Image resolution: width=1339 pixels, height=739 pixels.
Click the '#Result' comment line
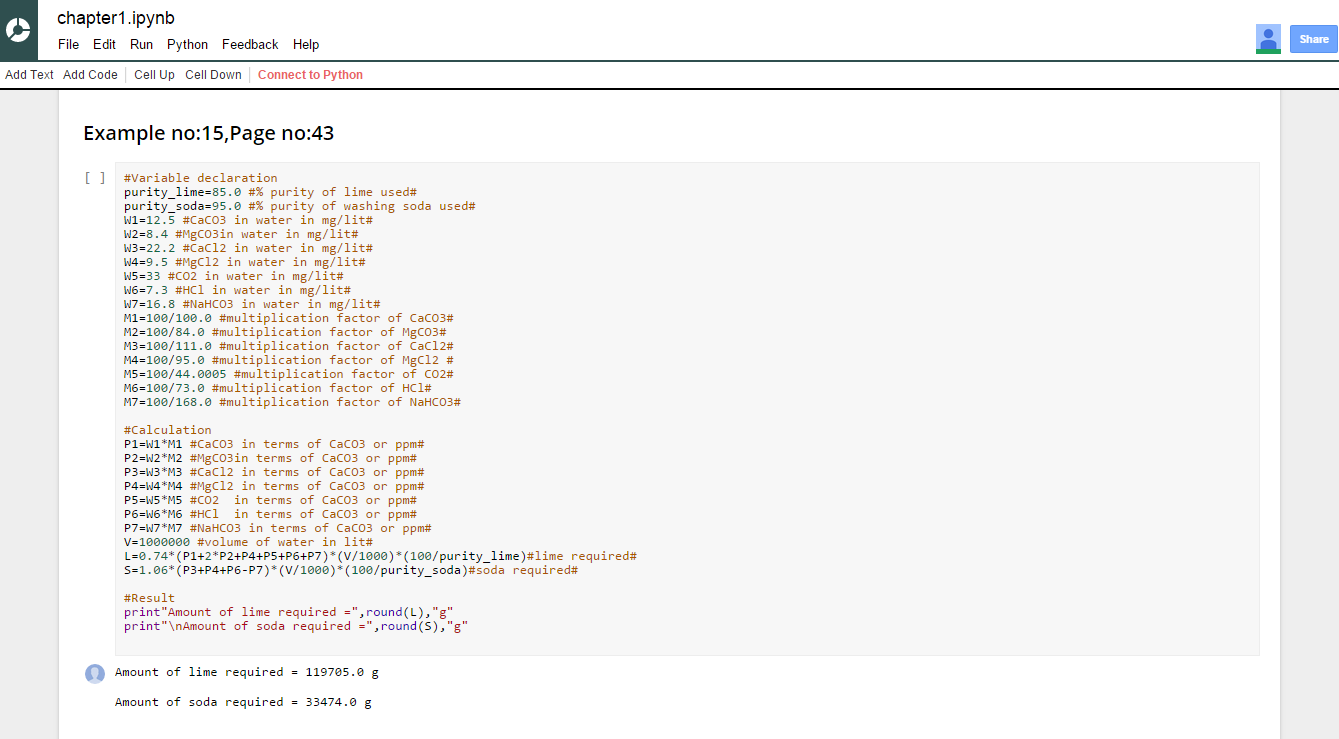tap(150, 598)
